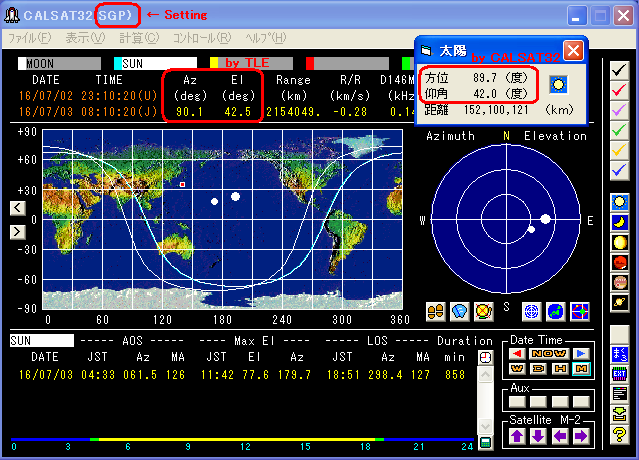Toggle the blue checkmark button
Viewport: 639px width, 460px height.
619,170
